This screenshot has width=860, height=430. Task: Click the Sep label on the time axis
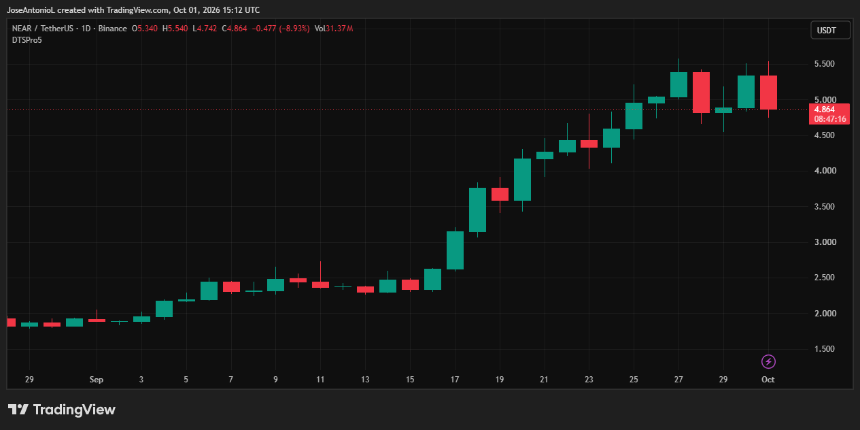(97, 380)
